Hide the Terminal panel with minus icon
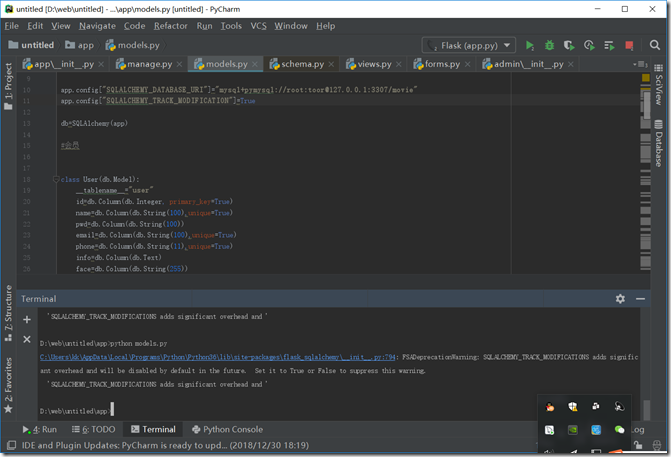This screenshot has height=457, width=671. 640,299
